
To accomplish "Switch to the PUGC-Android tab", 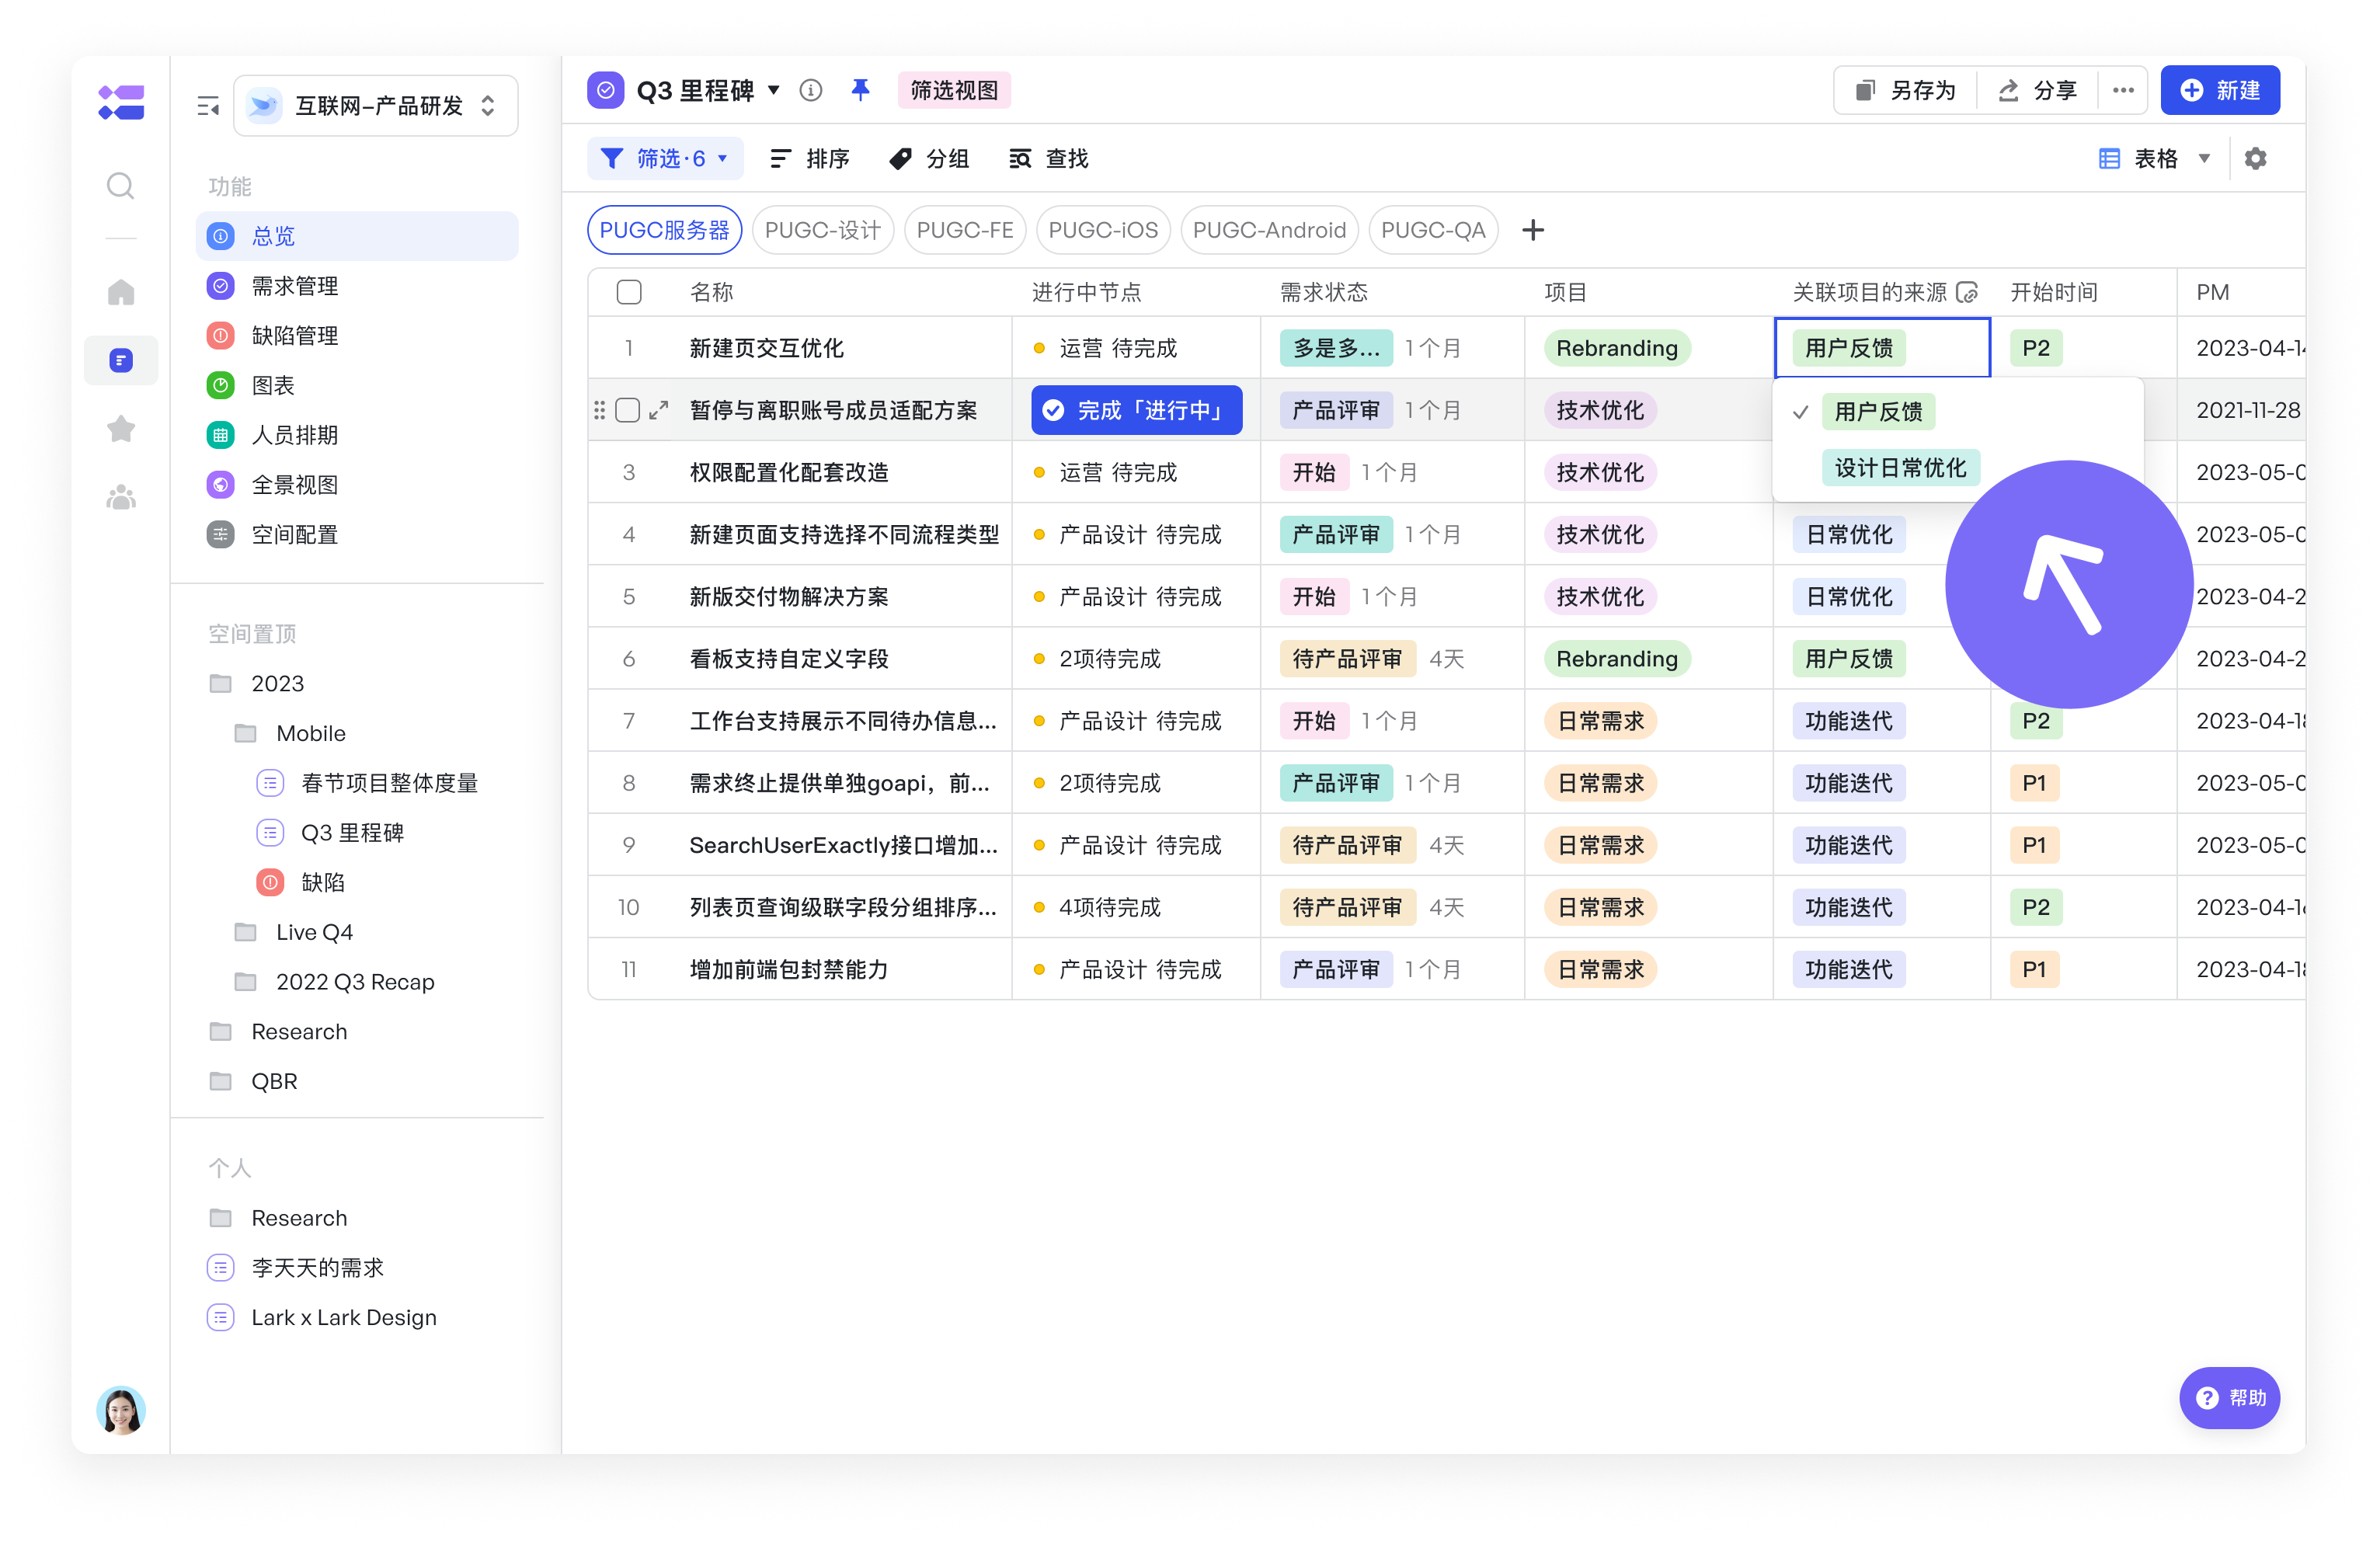I will 1269,231.
